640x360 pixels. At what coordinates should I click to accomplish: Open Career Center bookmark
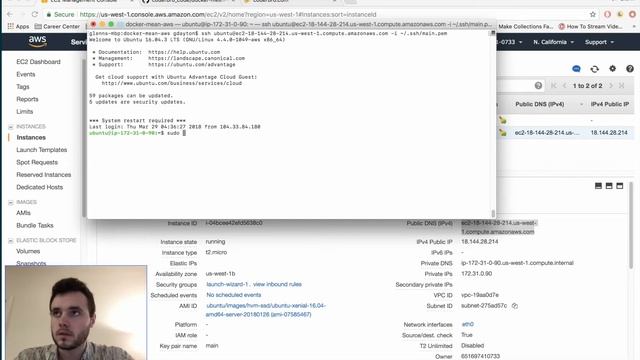point(57,26)
